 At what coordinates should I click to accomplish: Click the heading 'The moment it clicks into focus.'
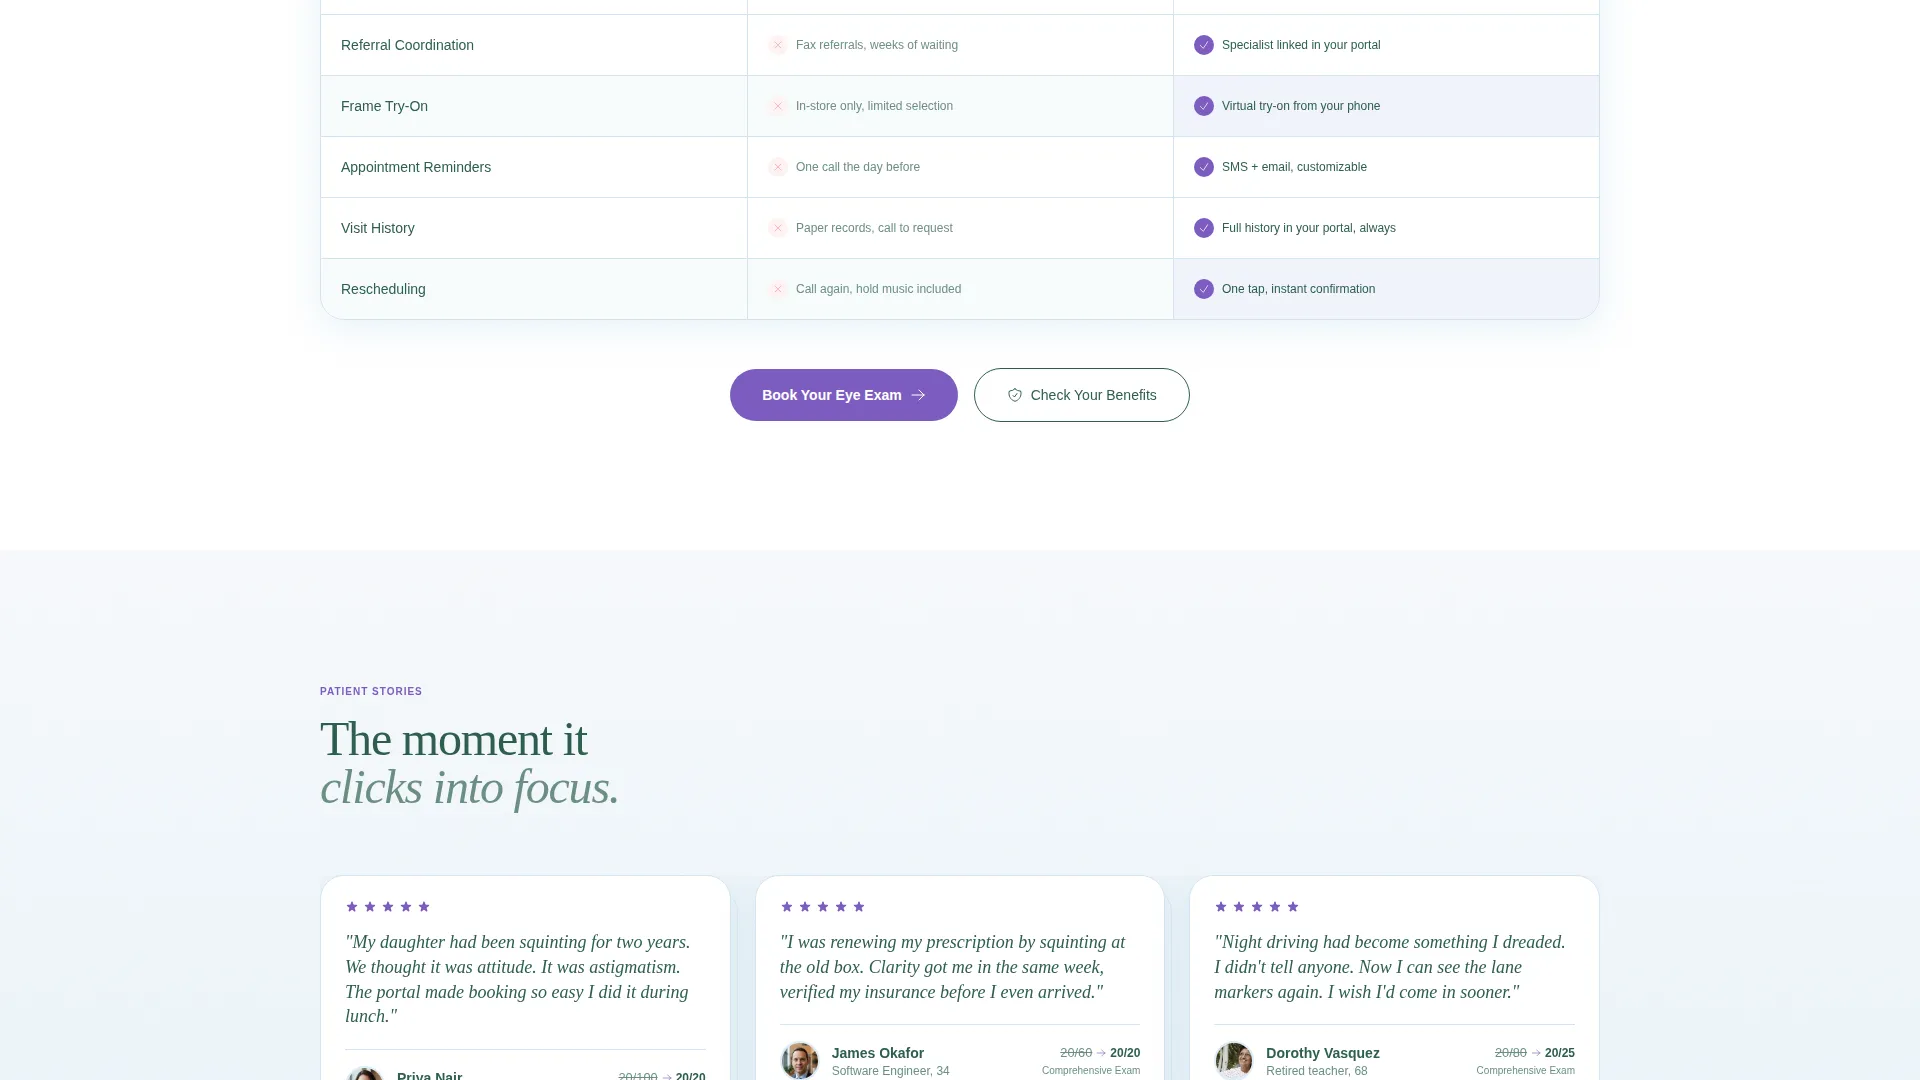[x=470, y=764]
